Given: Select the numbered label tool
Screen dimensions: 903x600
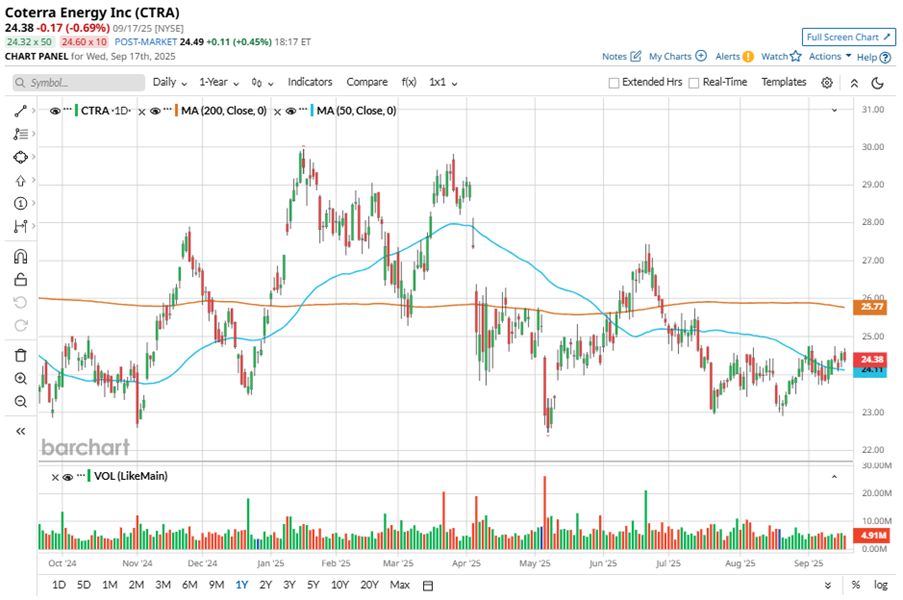Looking at the screenshot, I should click(x=21, y=203).
